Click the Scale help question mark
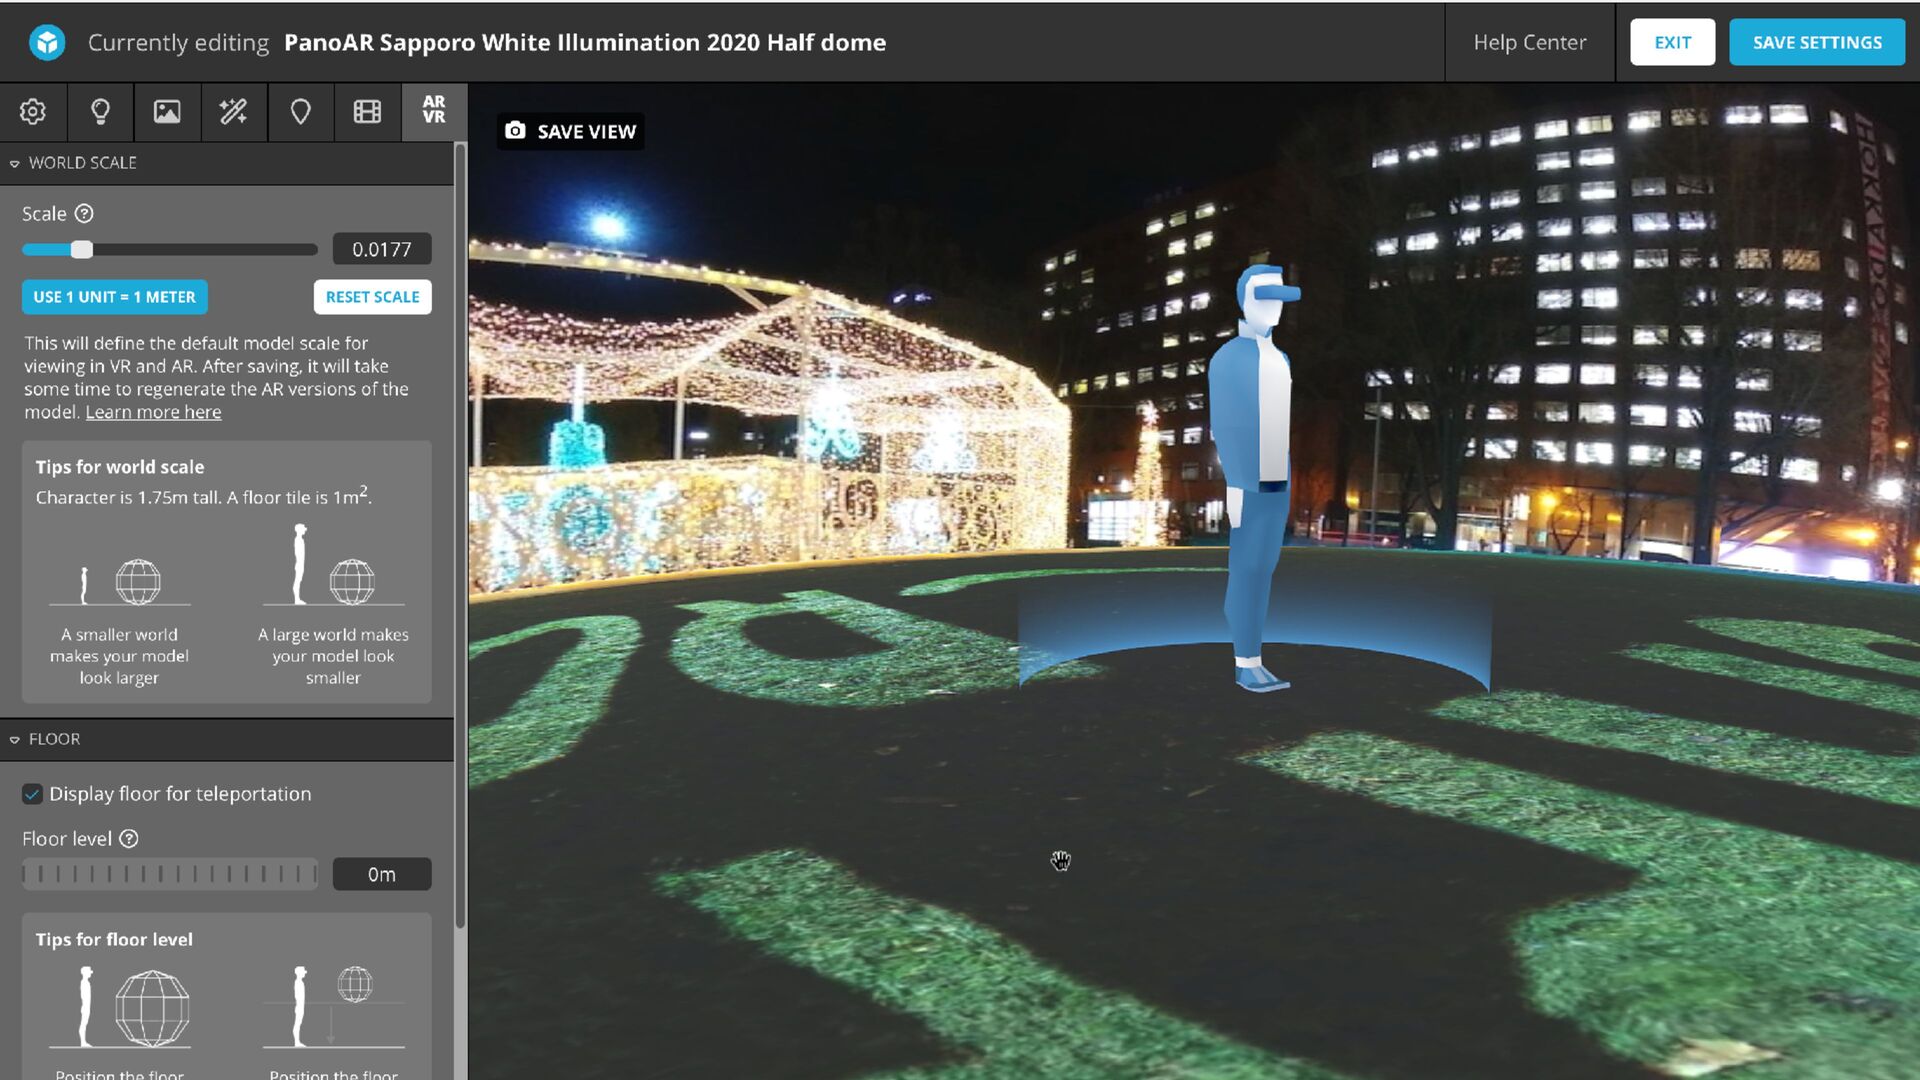The width and height of the screenshot is (1920, 1080). [x=84, y=213]
